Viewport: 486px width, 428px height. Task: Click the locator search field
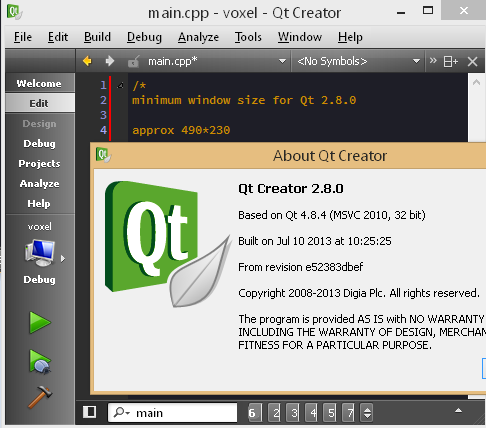click(173, 413)
